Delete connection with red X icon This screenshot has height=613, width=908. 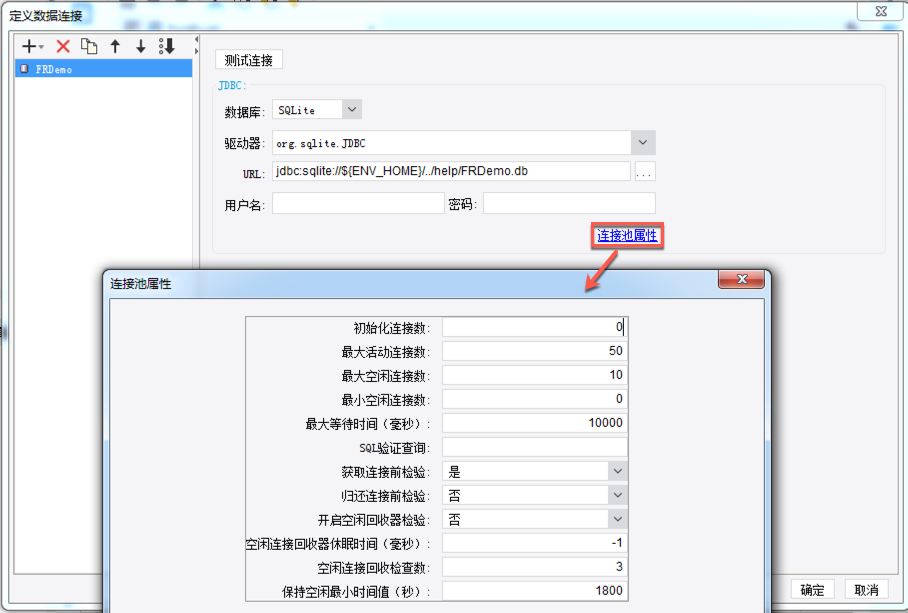point(63,46)
